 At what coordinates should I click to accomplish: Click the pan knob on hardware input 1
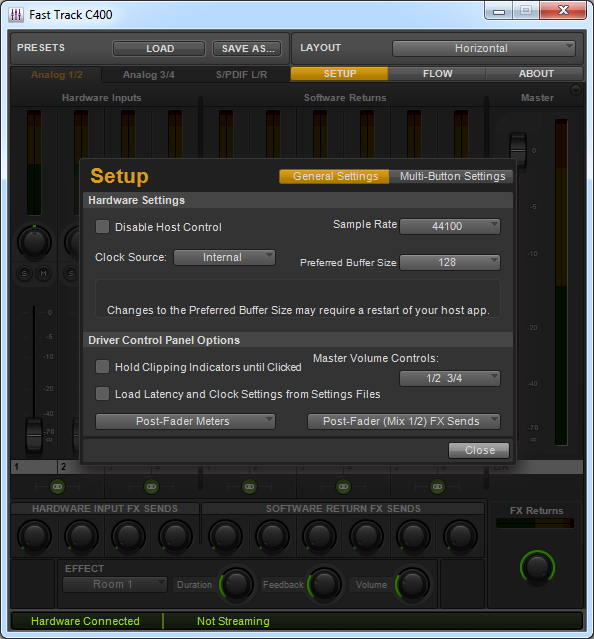[x=34, y=242]
